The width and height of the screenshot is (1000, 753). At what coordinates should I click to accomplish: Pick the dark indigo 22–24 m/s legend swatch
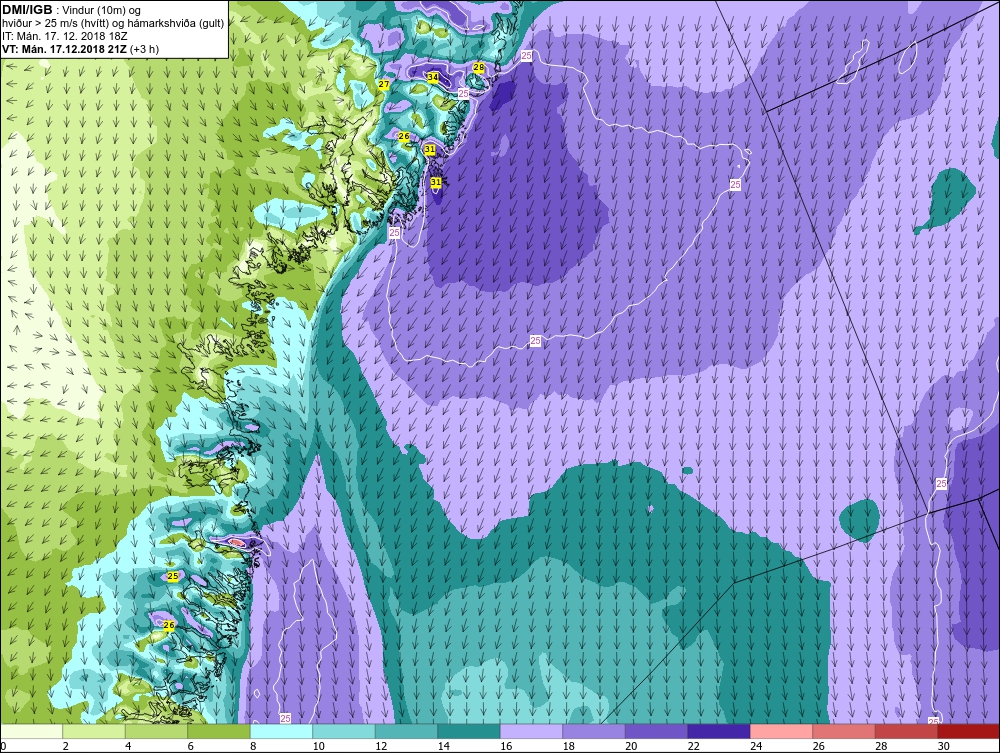[x=719, y=731]
